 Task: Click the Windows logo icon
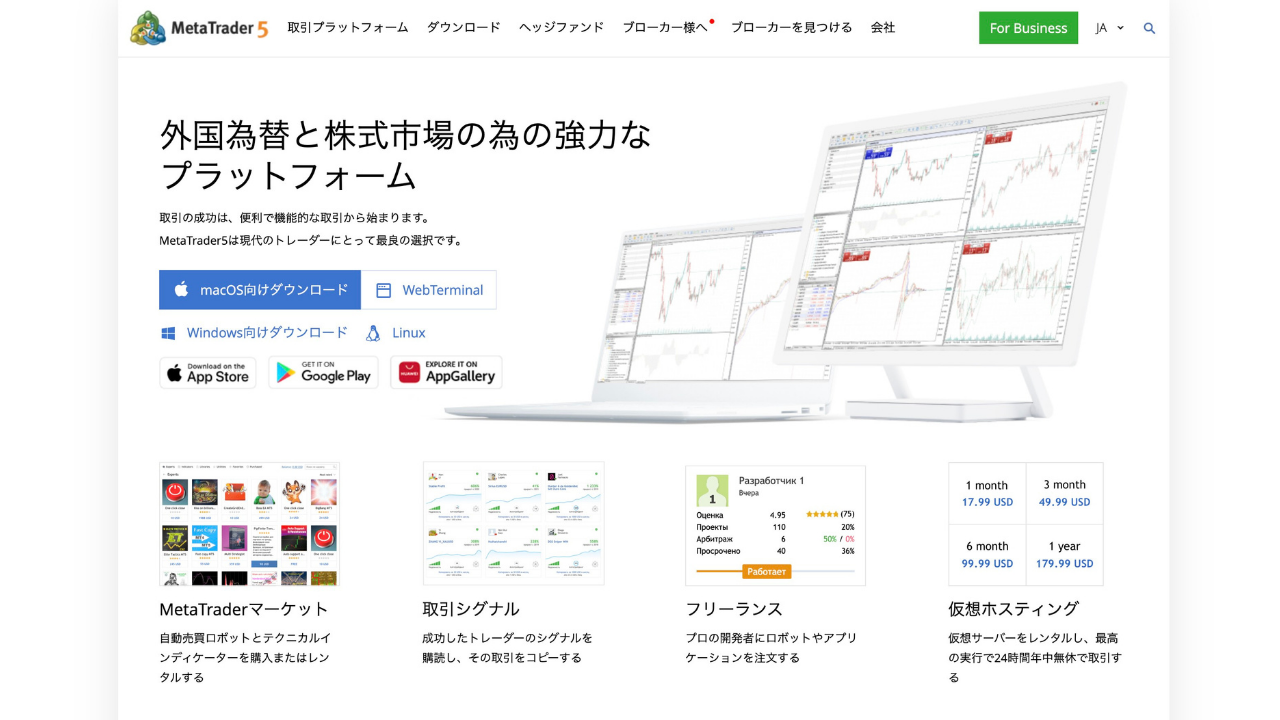(x=168, y=333)
